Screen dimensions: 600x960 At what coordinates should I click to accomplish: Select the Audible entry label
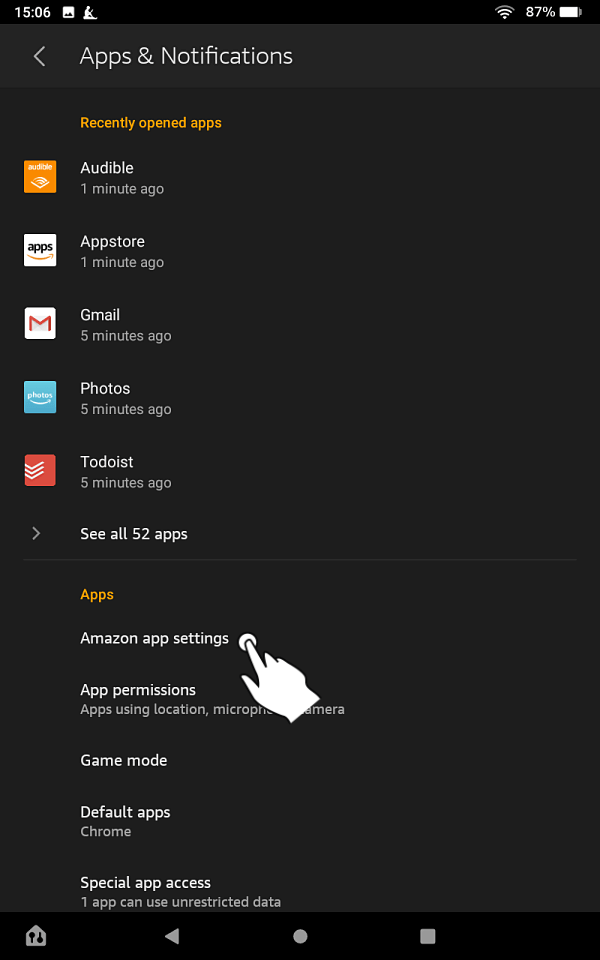[x=107, y=168]
